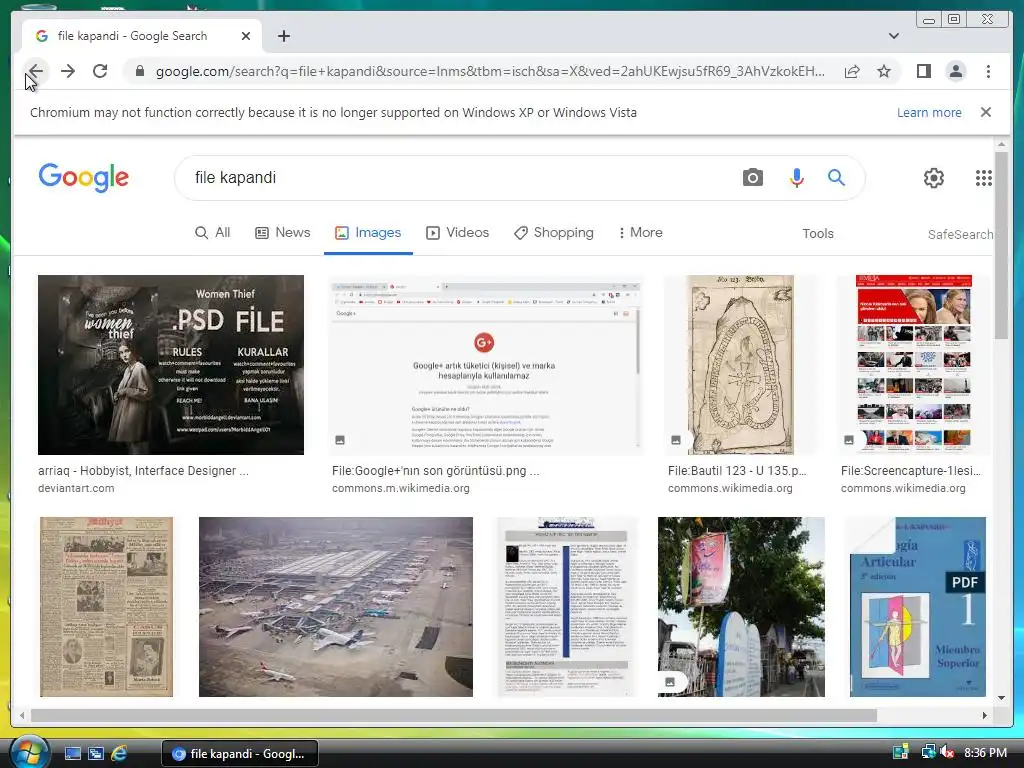Click the vertical scrollbar thumb
The width and height of the screenshot is (1024, 768).
pyautogui.click(x=1001, y=245)
